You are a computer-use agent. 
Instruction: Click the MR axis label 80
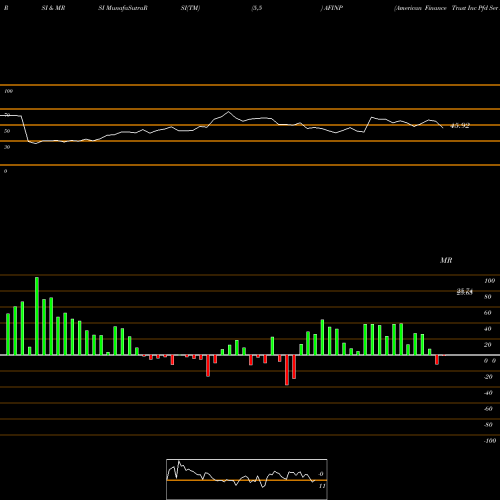[x=488, y=297]
